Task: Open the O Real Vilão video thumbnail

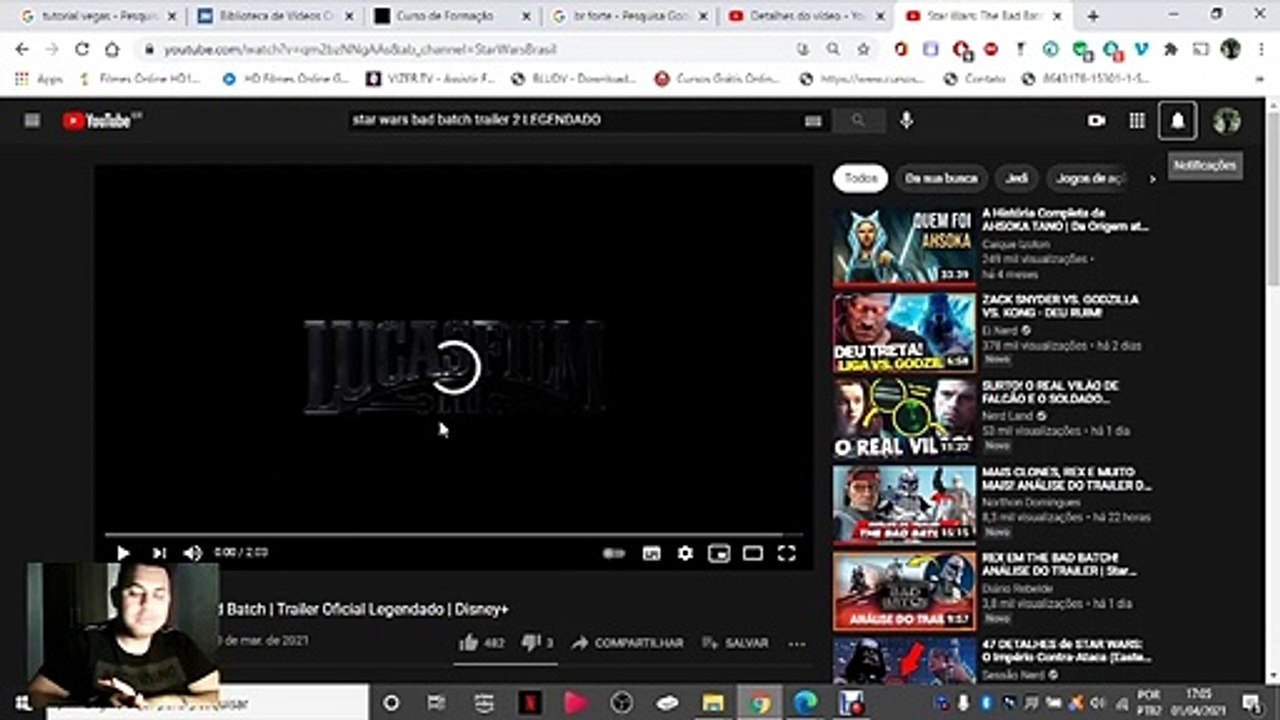Action: click(x=904, y=419)
